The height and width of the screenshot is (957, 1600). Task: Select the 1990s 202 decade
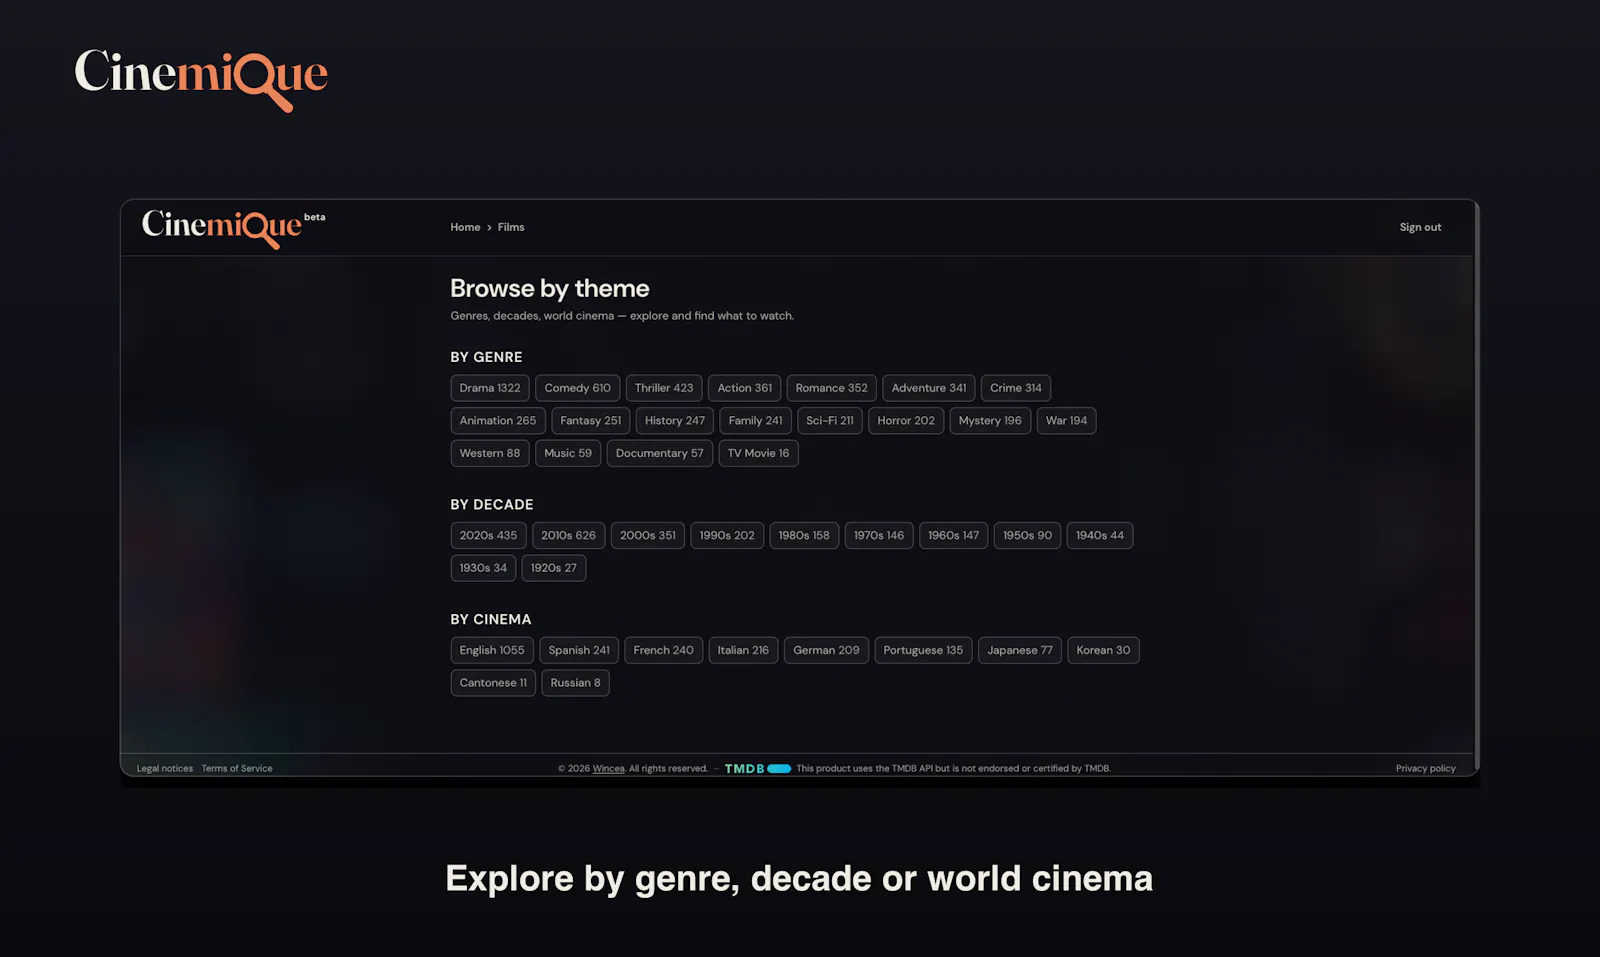click(x=727, y=536)
